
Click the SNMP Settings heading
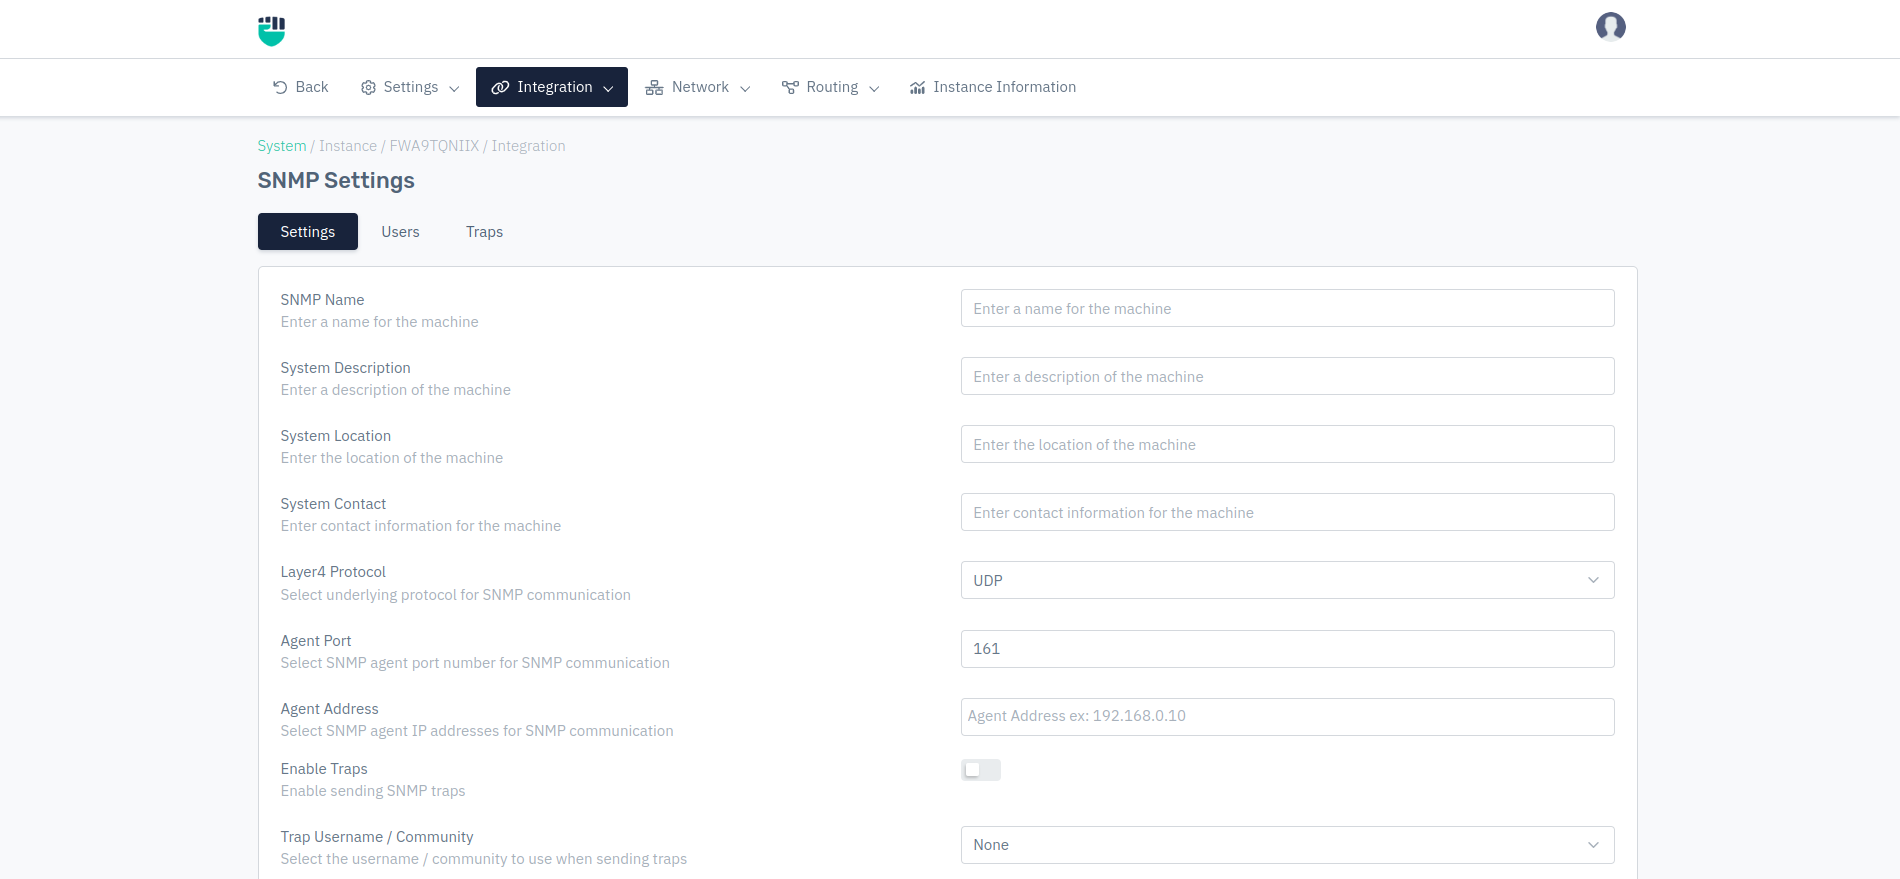coord(336,181)
